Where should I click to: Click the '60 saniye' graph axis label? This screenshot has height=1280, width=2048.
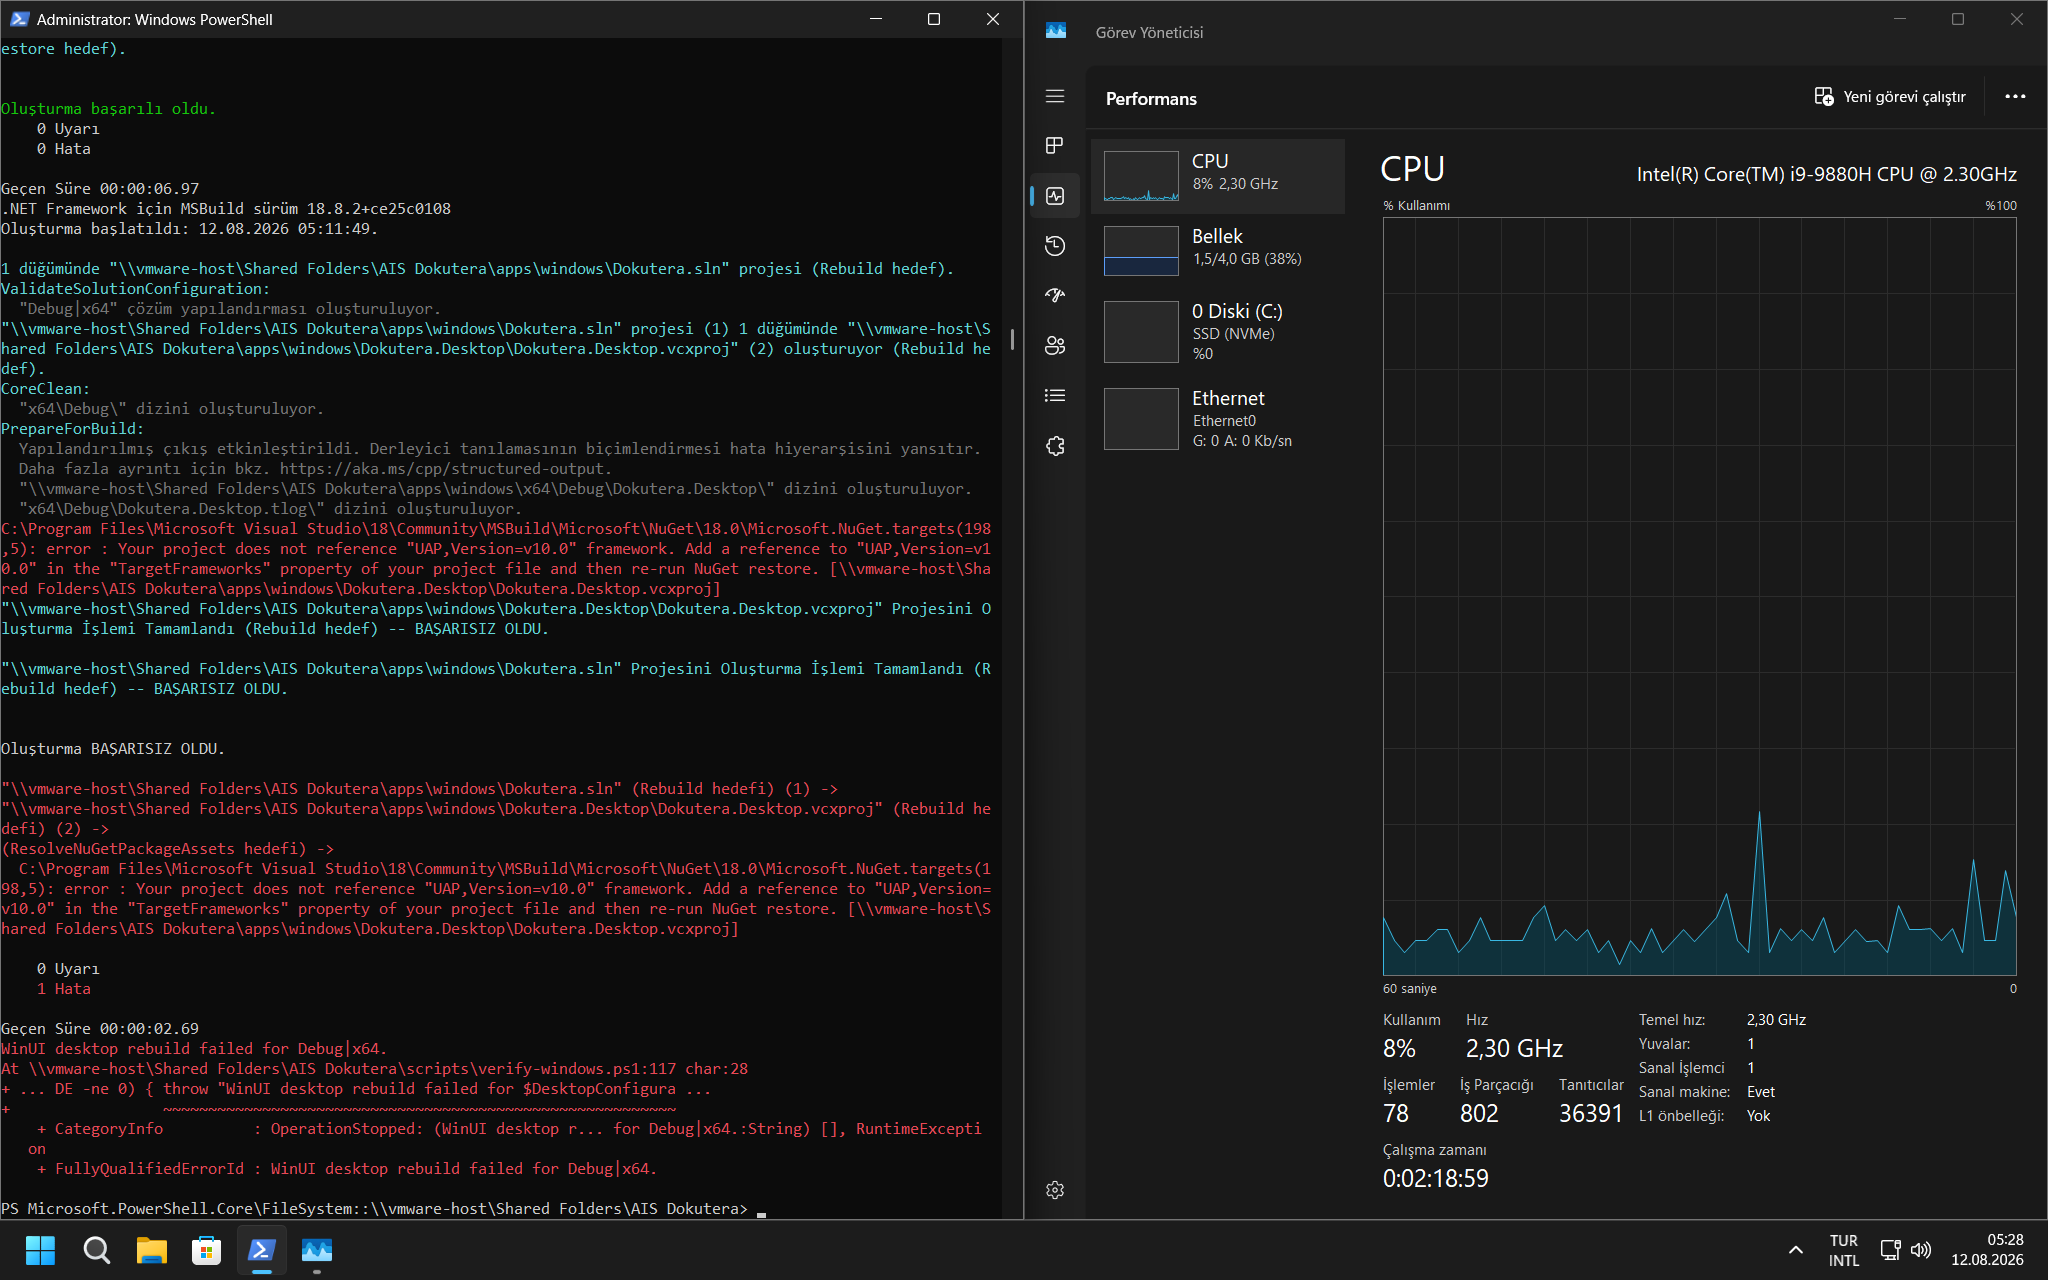(x=1410, y=988)
